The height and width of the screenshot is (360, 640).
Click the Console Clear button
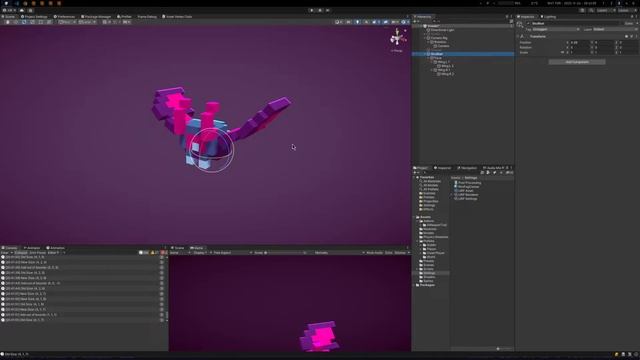click(x=4, y=253)
